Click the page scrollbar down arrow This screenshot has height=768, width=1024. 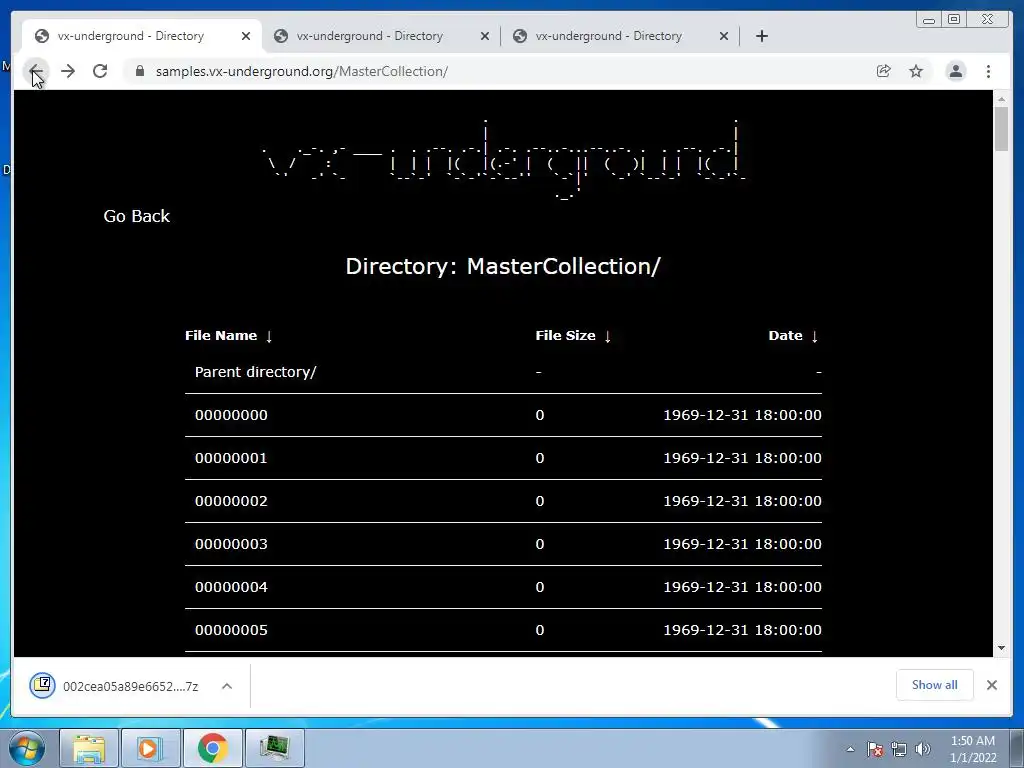pos(1001,648)
